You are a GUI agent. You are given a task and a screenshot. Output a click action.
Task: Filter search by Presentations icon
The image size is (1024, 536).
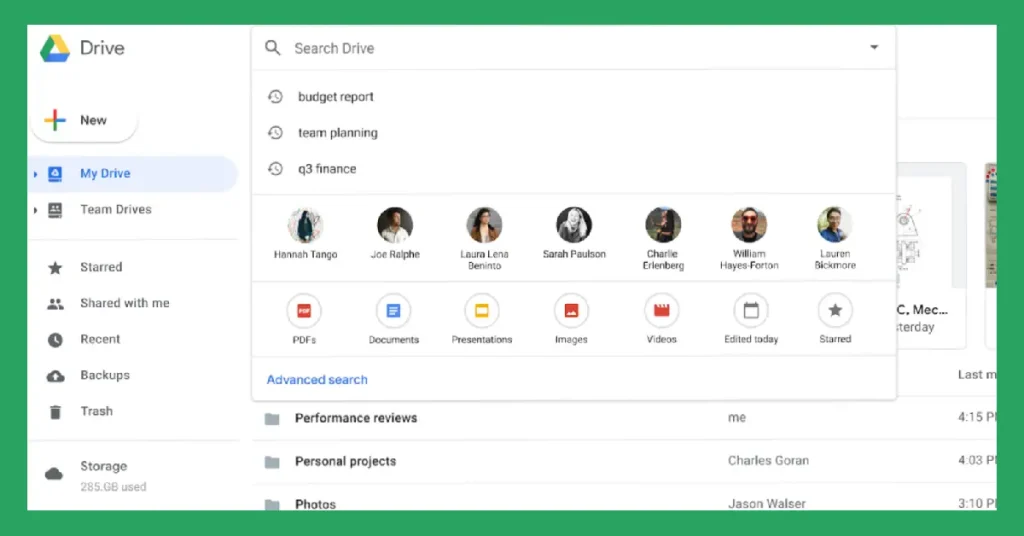[x=482, y=311]
